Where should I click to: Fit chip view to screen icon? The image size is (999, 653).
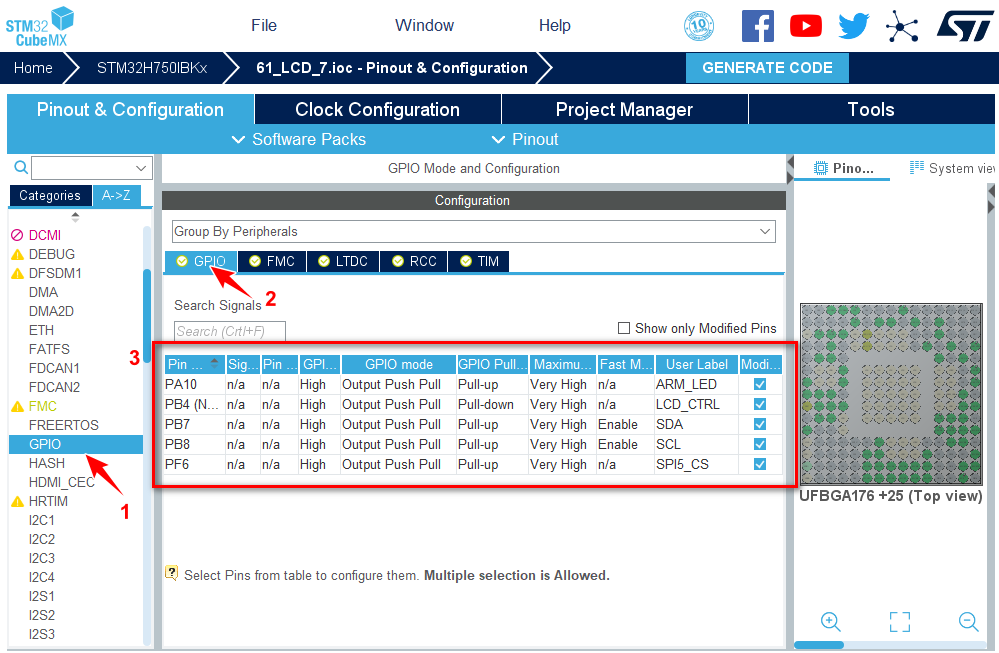pyautogui.click(x=899, y=622)
